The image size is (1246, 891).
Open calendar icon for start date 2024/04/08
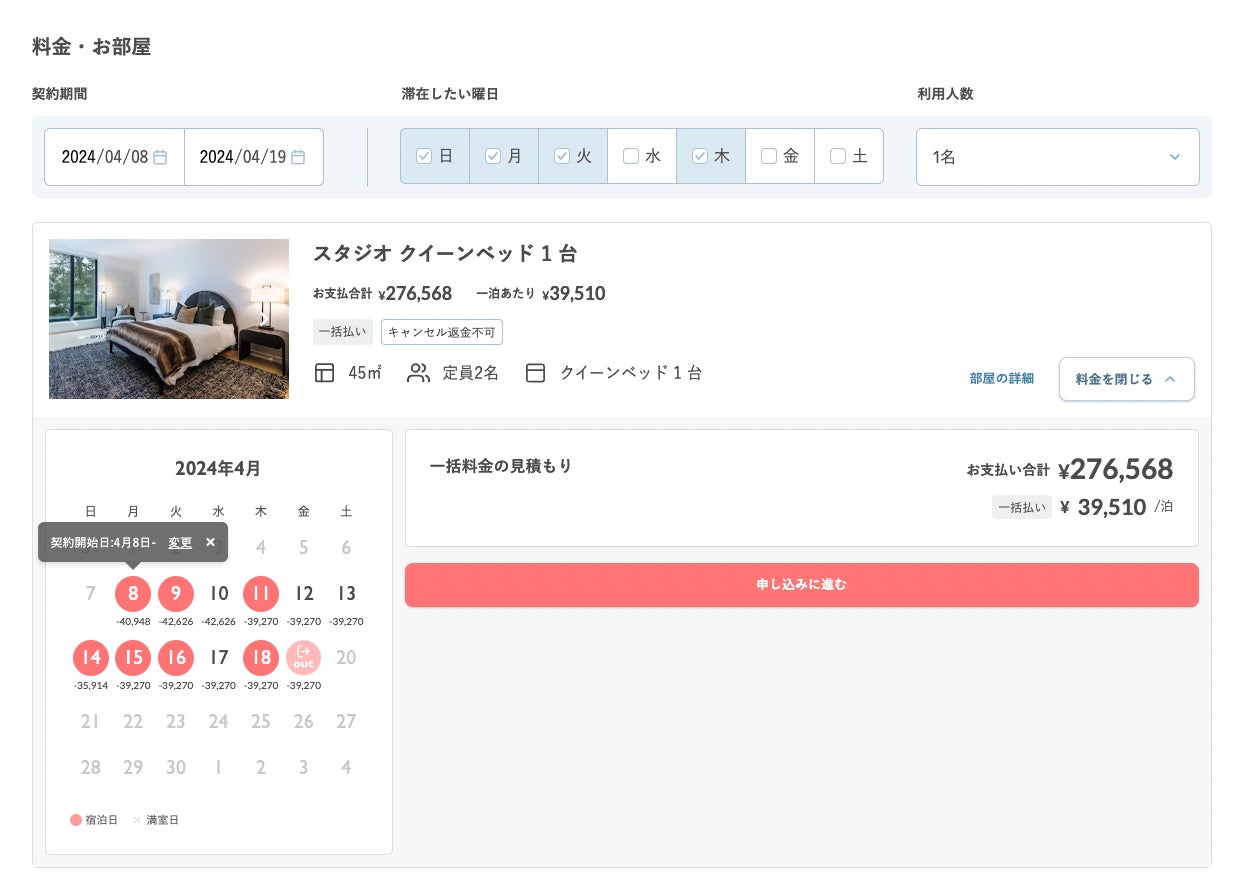pyautogui.click(x=160, y=157)
